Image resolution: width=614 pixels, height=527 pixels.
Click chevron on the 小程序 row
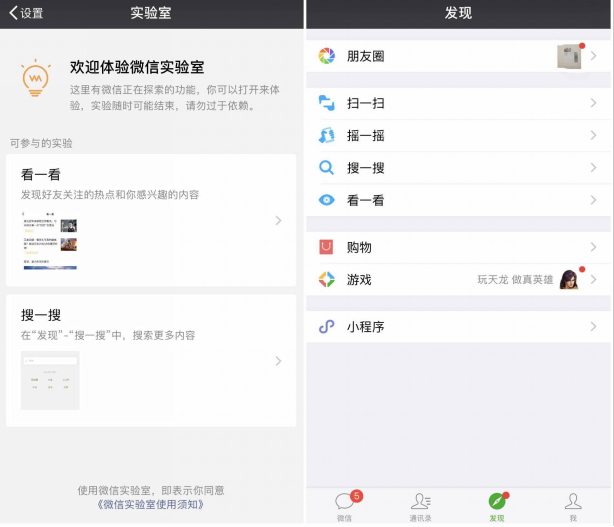point(594,327)
